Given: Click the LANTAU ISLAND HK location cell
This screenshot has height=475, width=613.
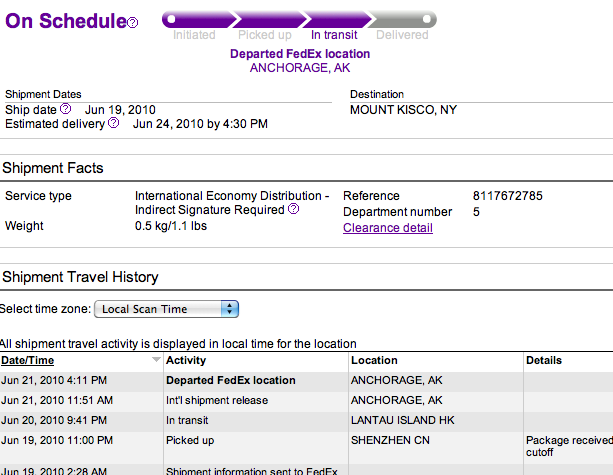Looking at the screenshot, I should (x=400, y=419).
